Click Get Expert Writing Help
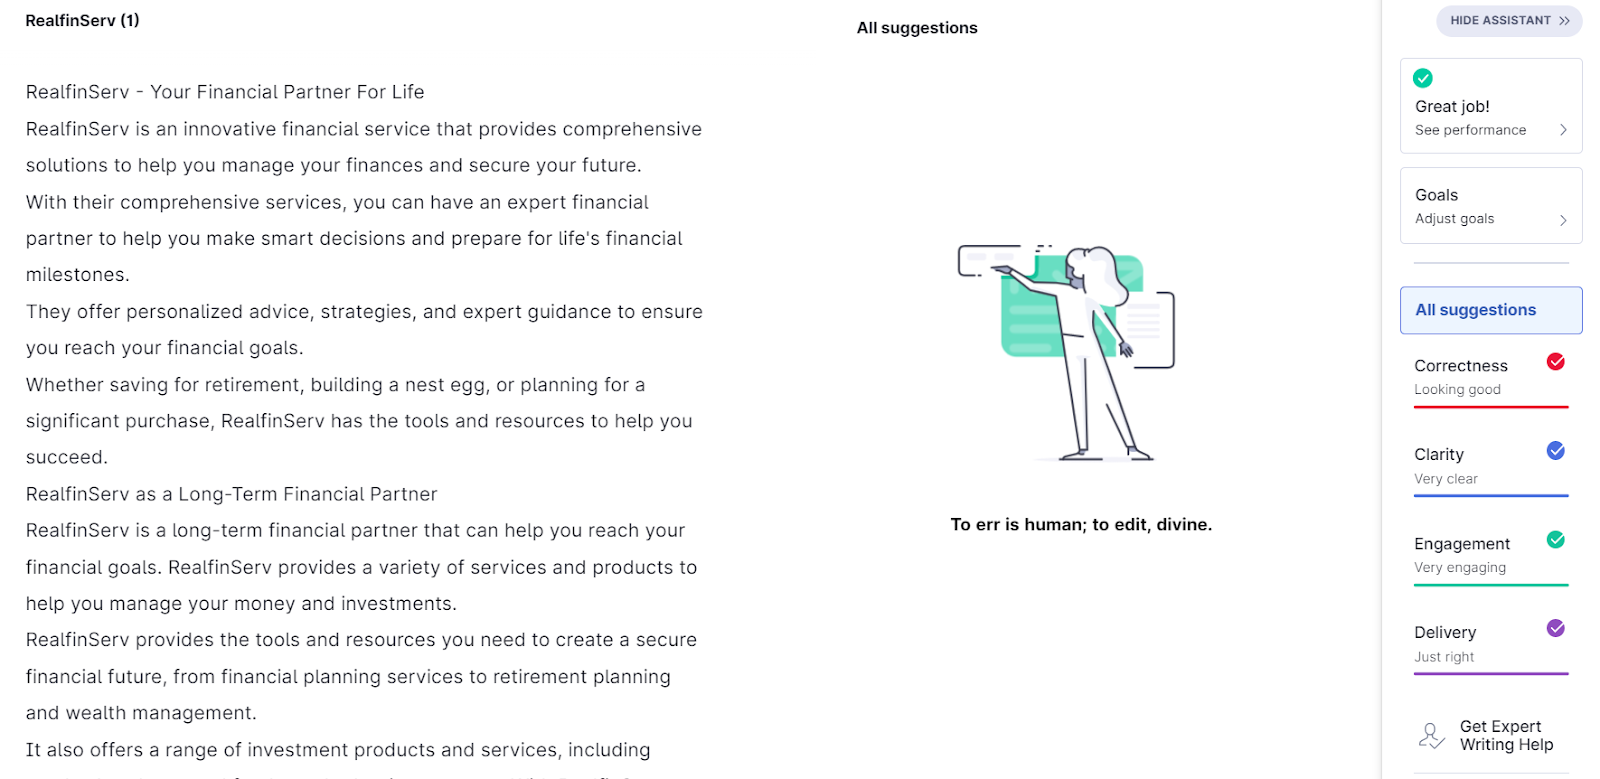Screen dimensions: 1600x779 (1506, 736)
